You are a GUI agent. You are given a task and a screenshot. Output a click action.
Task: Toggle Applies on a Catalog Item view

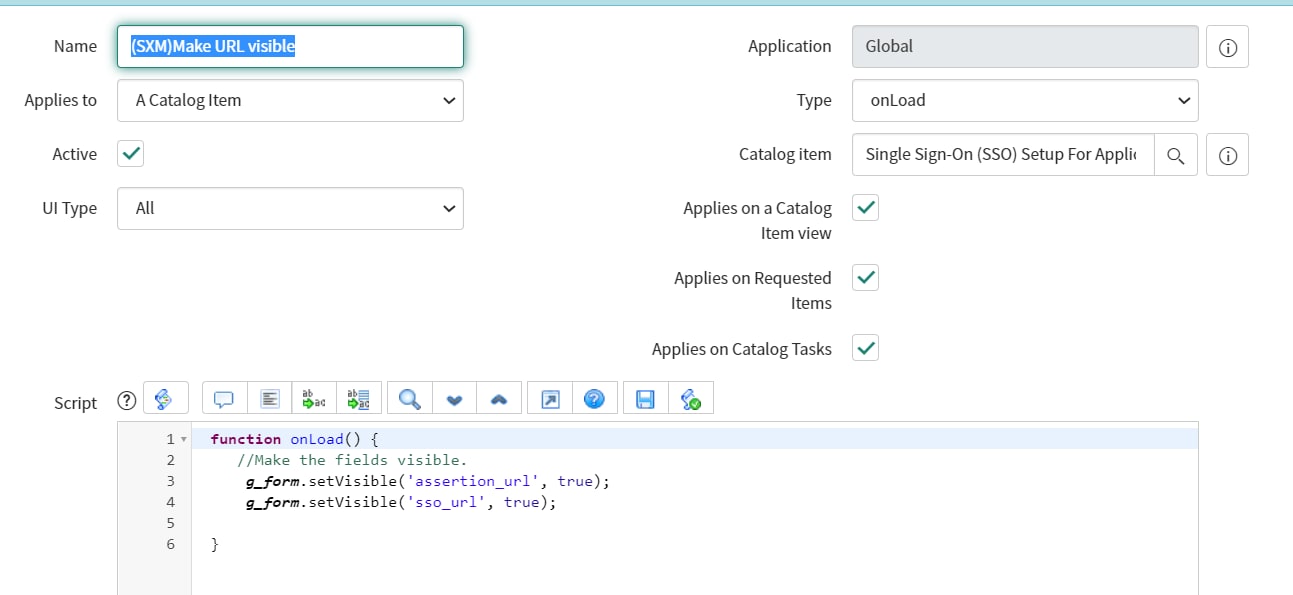click(x=866, y=208)
